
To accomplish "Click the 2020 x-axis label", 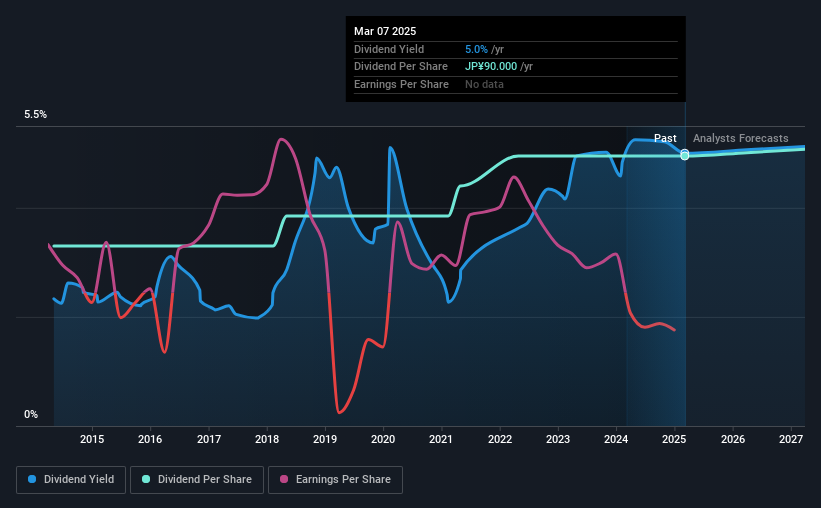I will (x=383, y=439).
